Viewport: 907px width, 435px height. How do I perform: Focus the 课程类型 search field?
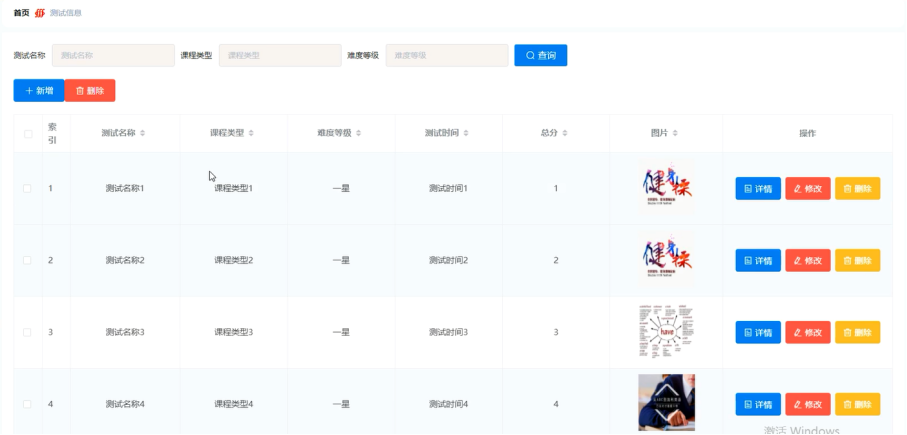pyautogui.click(x=280, y=56)
